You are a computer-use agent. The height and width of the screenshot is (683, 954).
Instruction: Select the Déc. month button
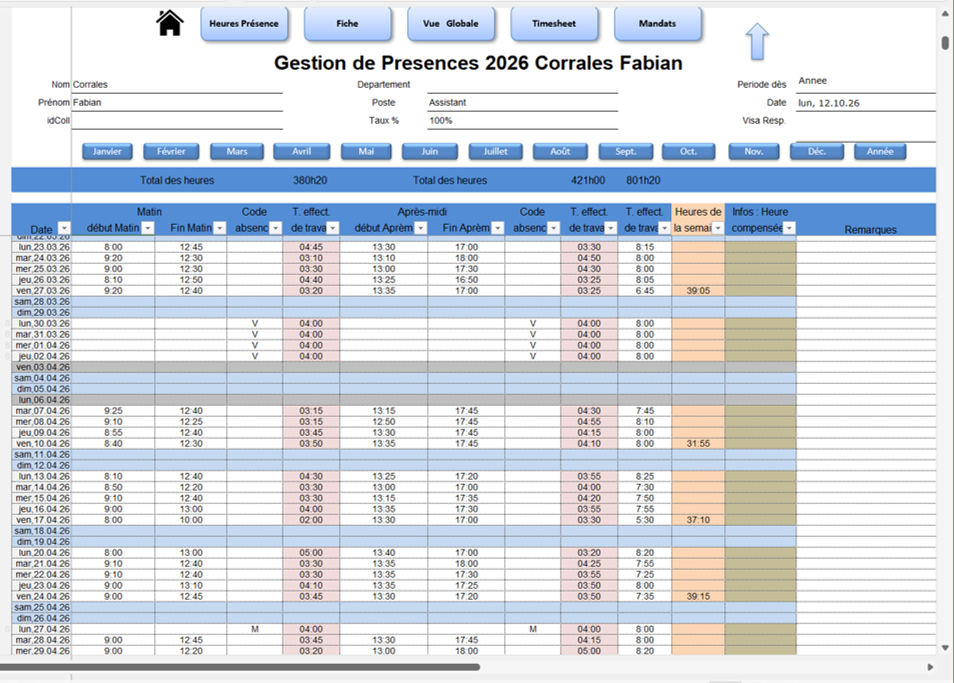coord(817,151)
